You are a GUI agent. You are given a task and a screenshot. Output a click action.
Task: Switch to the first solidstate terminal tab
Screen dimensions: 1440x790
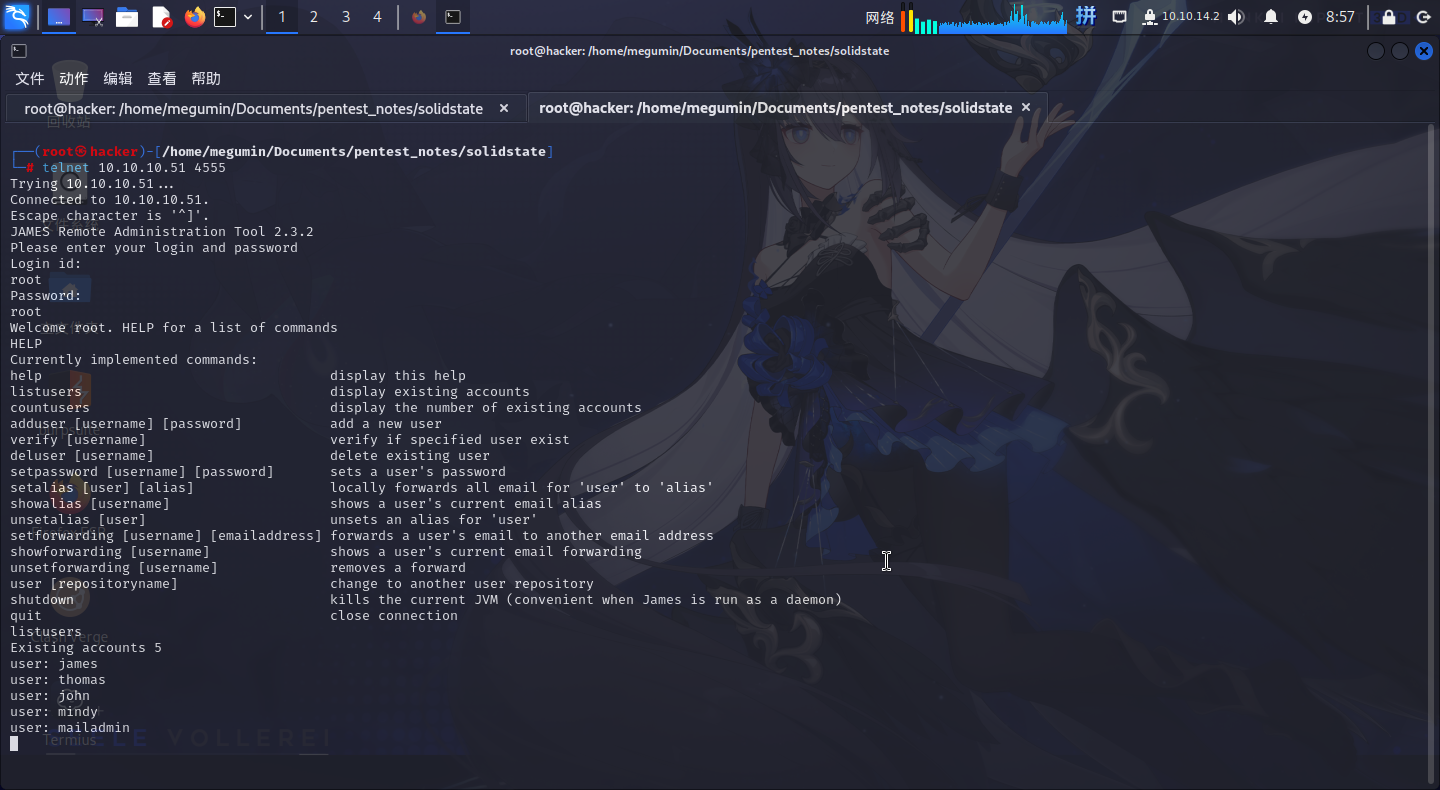point(254,108)
